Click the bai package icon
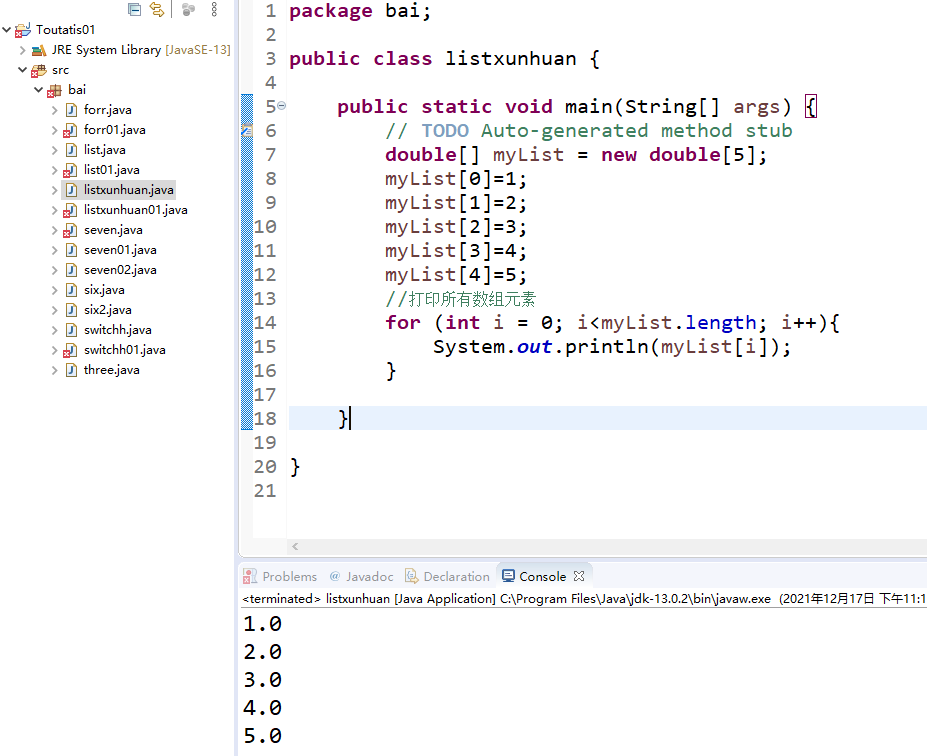 (x=54, y=90)
